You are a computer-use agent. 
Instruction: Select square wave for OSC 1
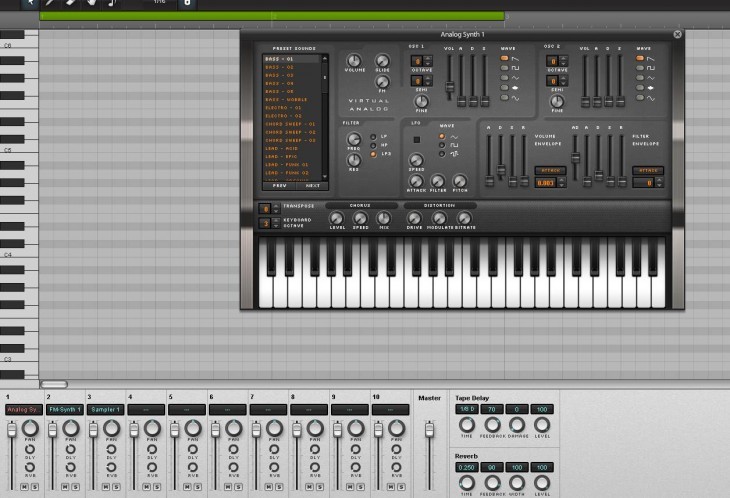(505, 68)
